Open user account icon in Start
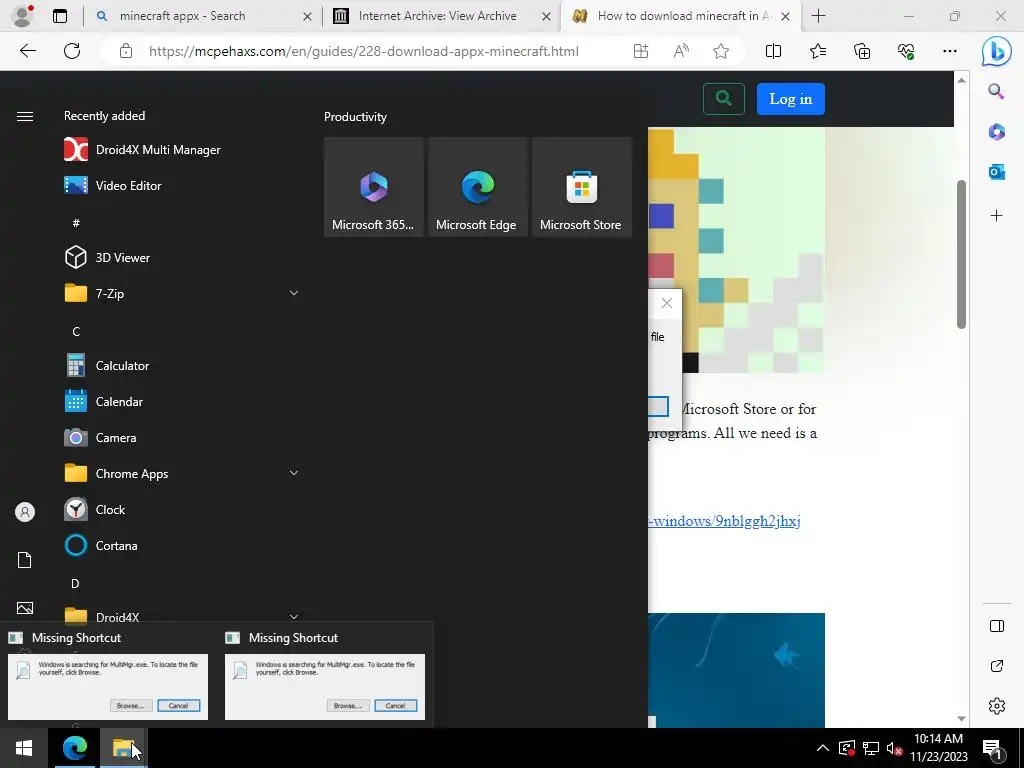The width and height of the screenshot is (1024, 768). pos(25,512)
